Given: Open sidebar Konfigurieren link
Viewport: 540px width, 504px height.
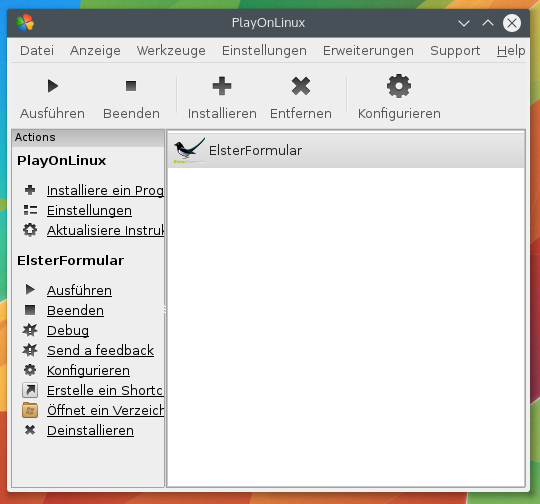Looking at the screenshot, I should [89, 370].
